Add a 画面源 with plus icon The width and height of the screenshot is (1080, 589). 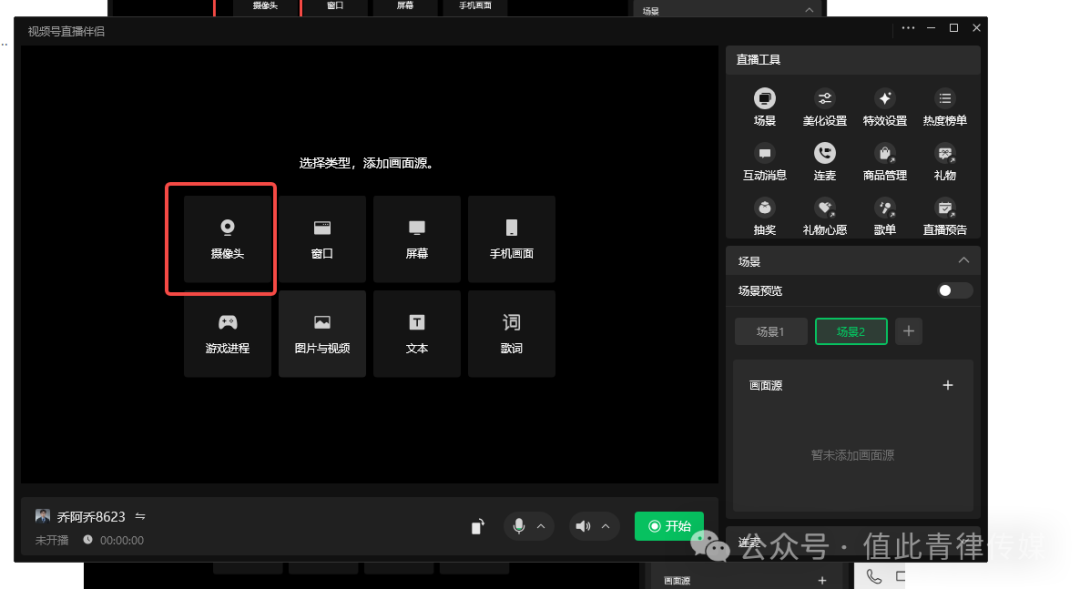click(948, 385)
